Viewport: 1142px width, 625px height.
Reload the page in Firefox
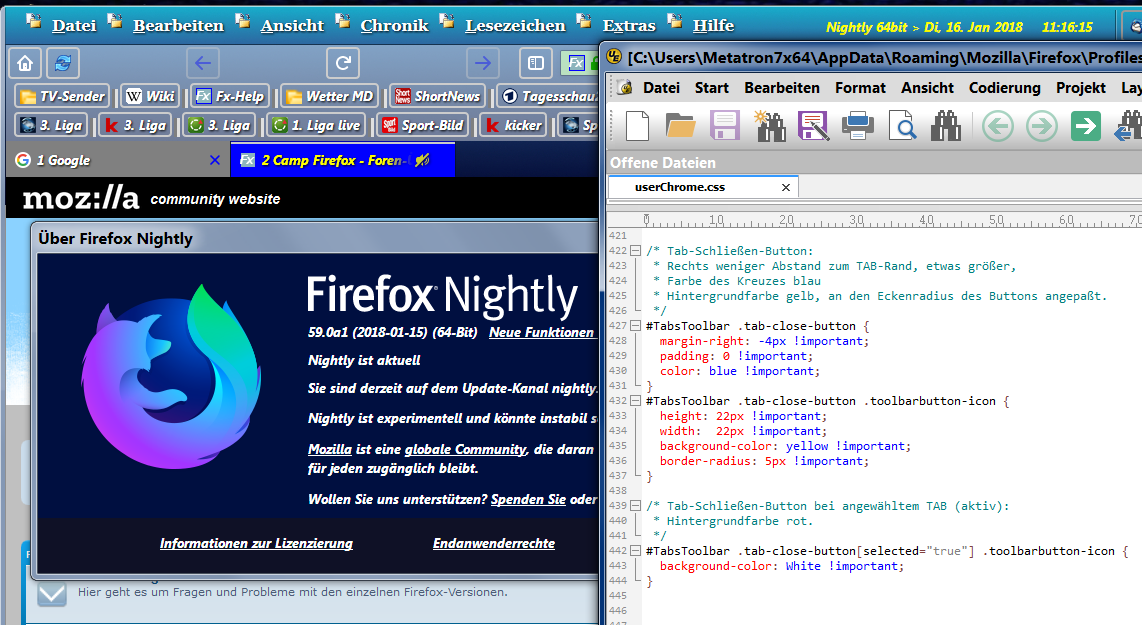coord(343,63)
